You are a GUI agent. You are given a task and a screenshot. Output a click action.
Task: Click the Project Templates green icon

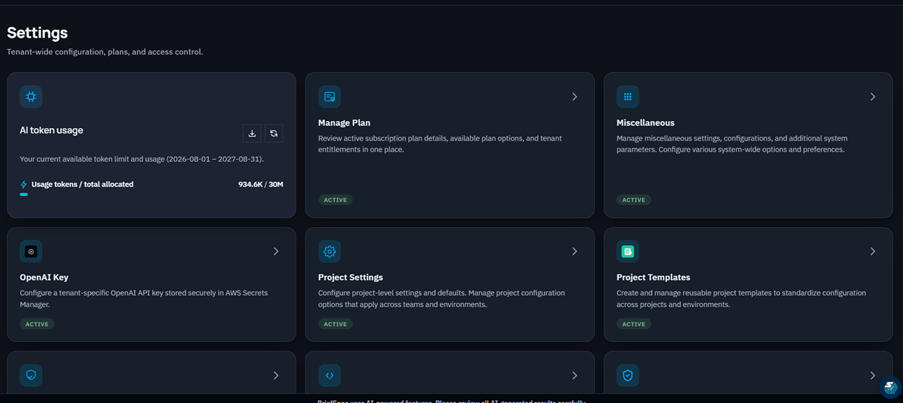click(x=628, y=252)
